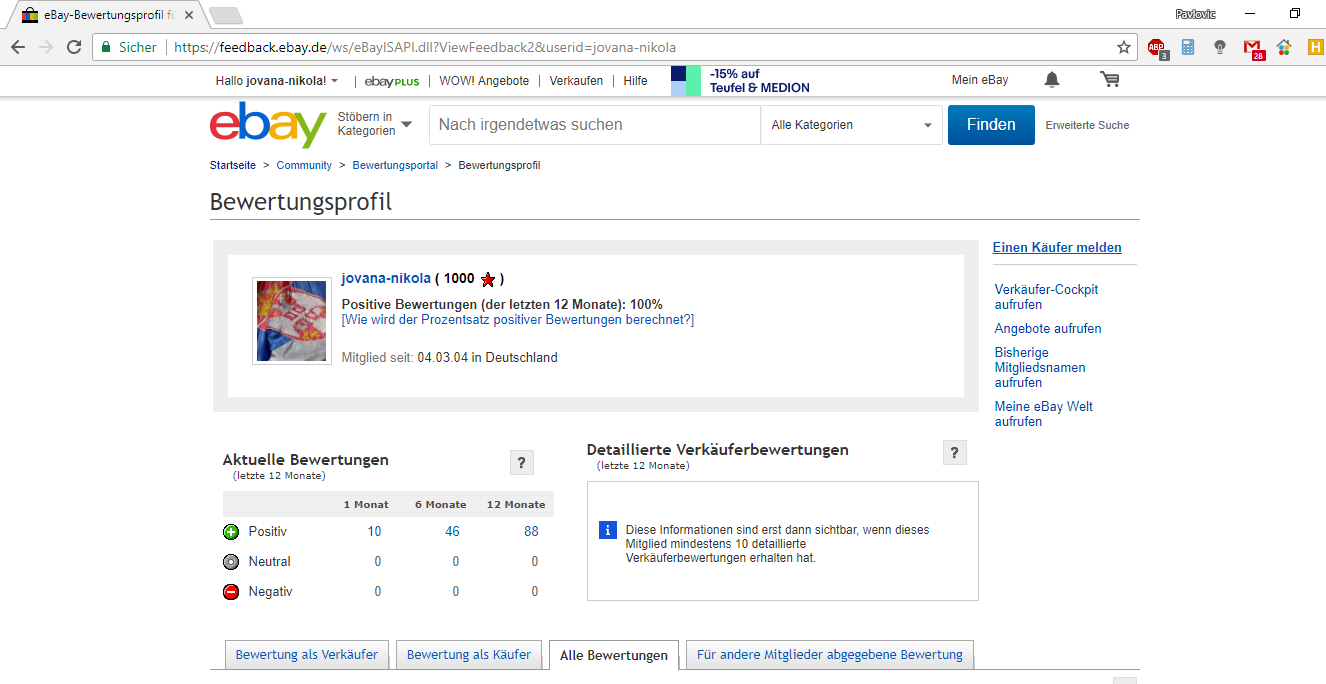Click the Finden search button
Image resolution: width=1326 pixels, height=684 pixels.
991,125
